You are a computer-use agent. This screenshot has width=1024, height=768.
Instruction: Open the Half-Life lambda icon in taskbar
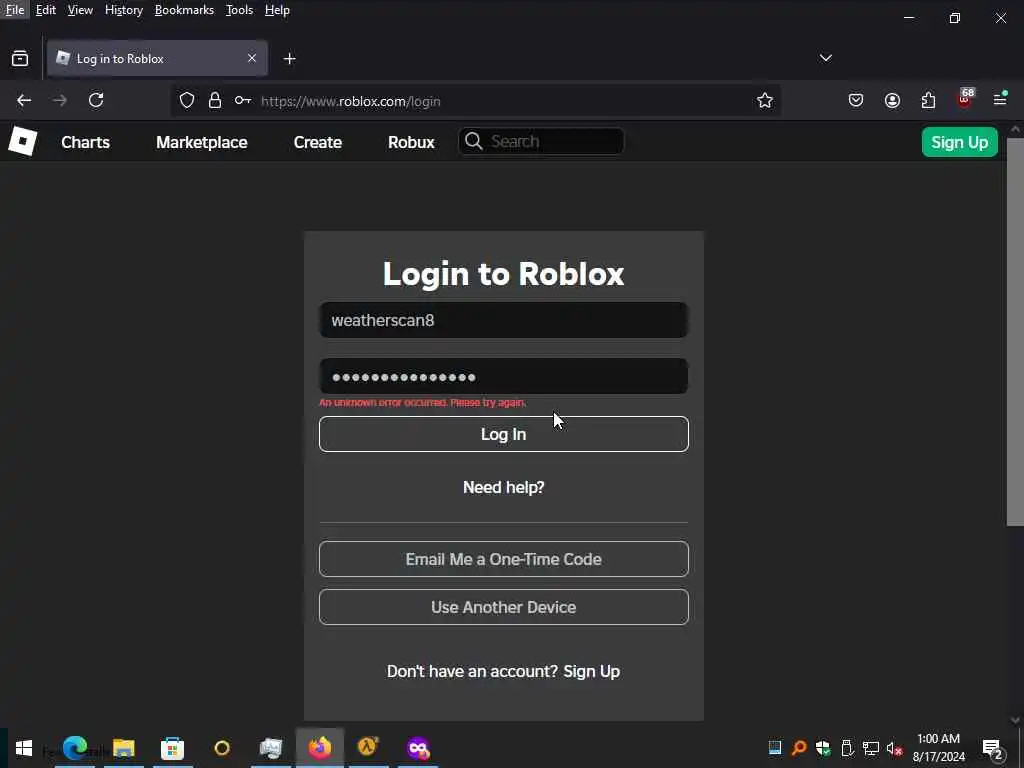tap(368, 746)
